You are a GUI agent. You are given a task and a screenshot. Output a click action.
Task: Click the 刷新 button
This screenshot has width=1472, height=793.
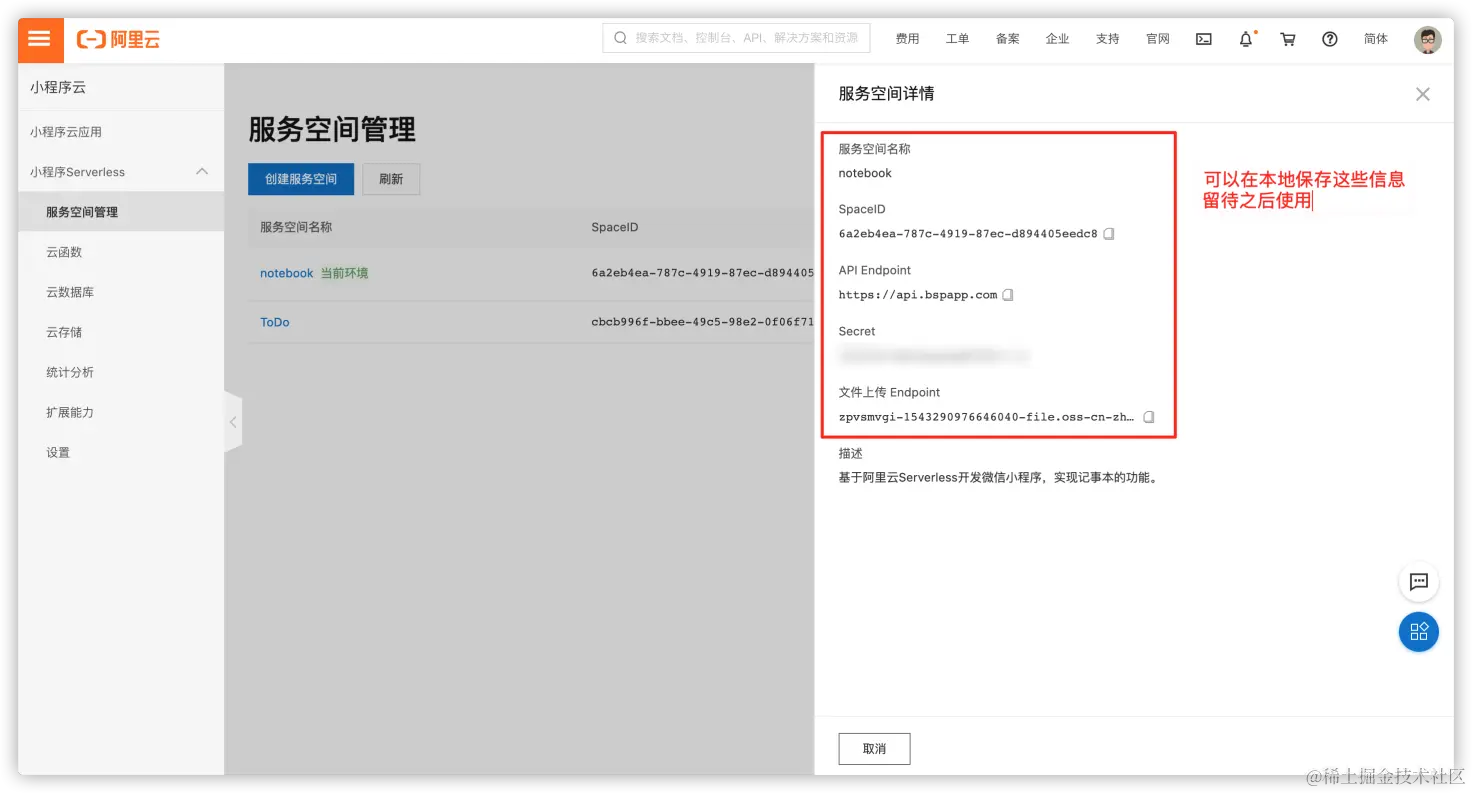[x=391, y=179]
